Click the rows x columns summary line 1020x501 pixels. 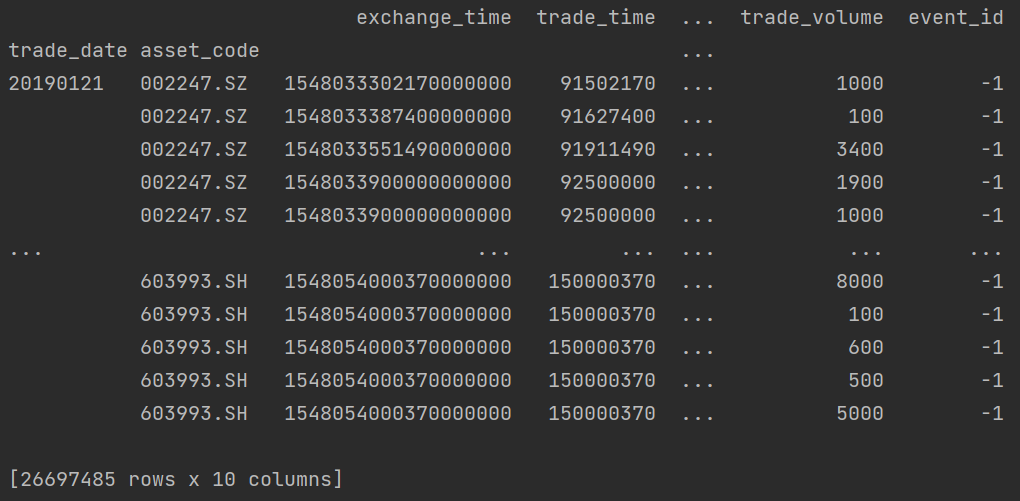(x=175, y=480)
